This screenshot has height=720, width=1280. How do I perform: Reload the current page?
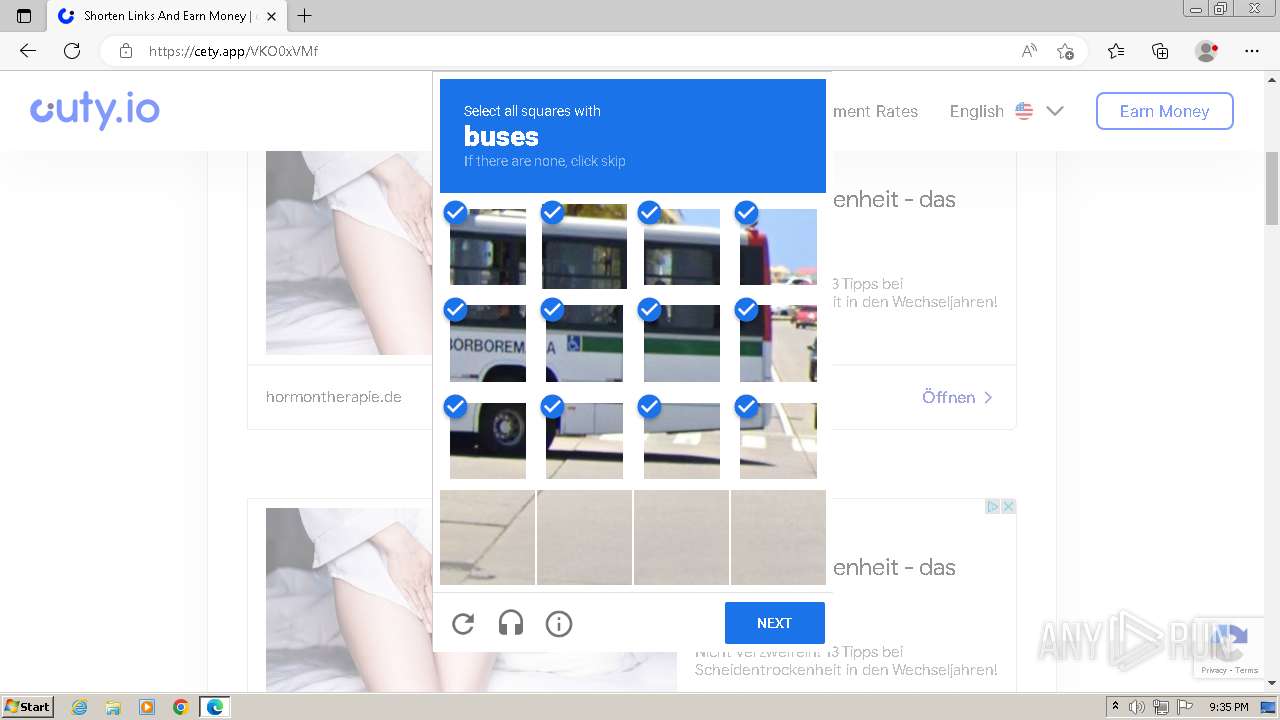(72, 51)
